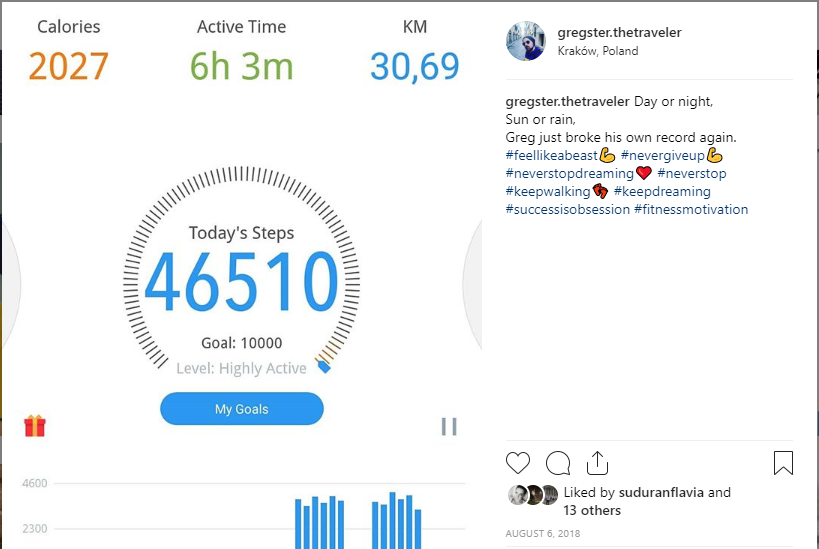Viewport: 819px width, 549px height.
Task: Open the red gift box icon
Action: point(35,426)
